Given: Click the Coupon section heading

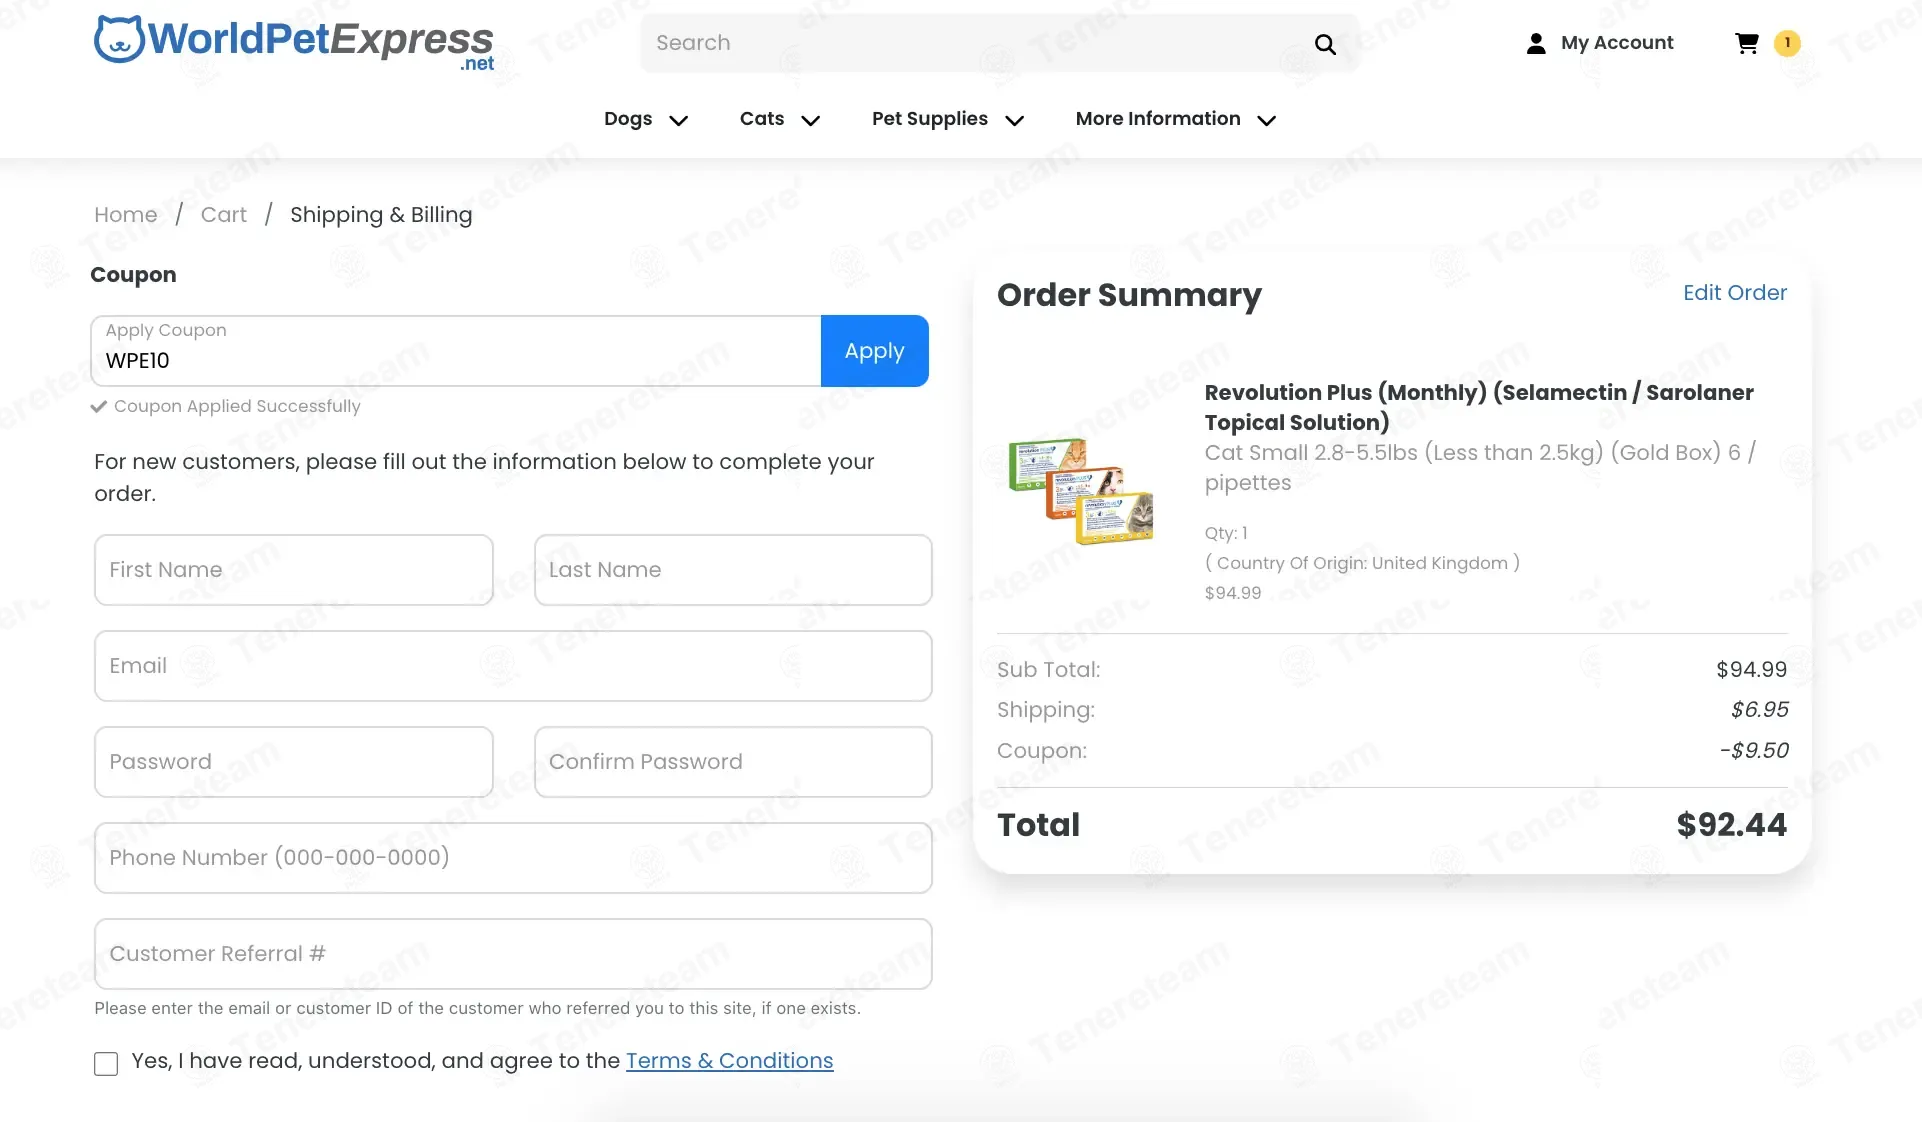Looking at the screenshot, I should coord(133,275).
